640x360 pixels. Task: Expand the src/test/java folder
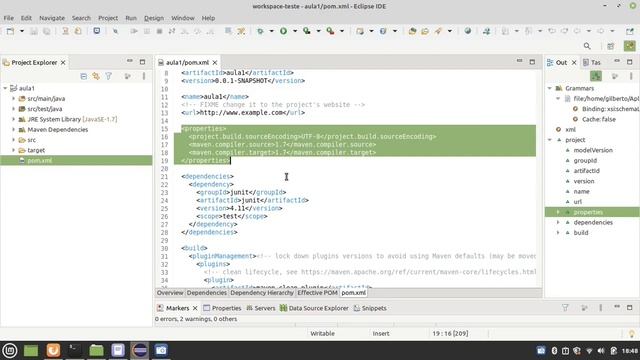click(x=13, y=109)
